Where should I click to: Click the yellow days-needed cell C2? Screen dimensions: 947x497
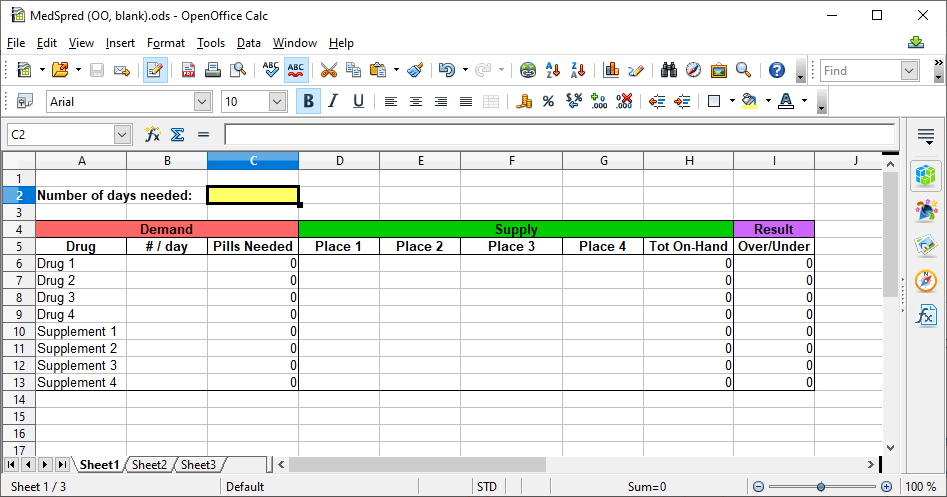[x=253, y=195]
